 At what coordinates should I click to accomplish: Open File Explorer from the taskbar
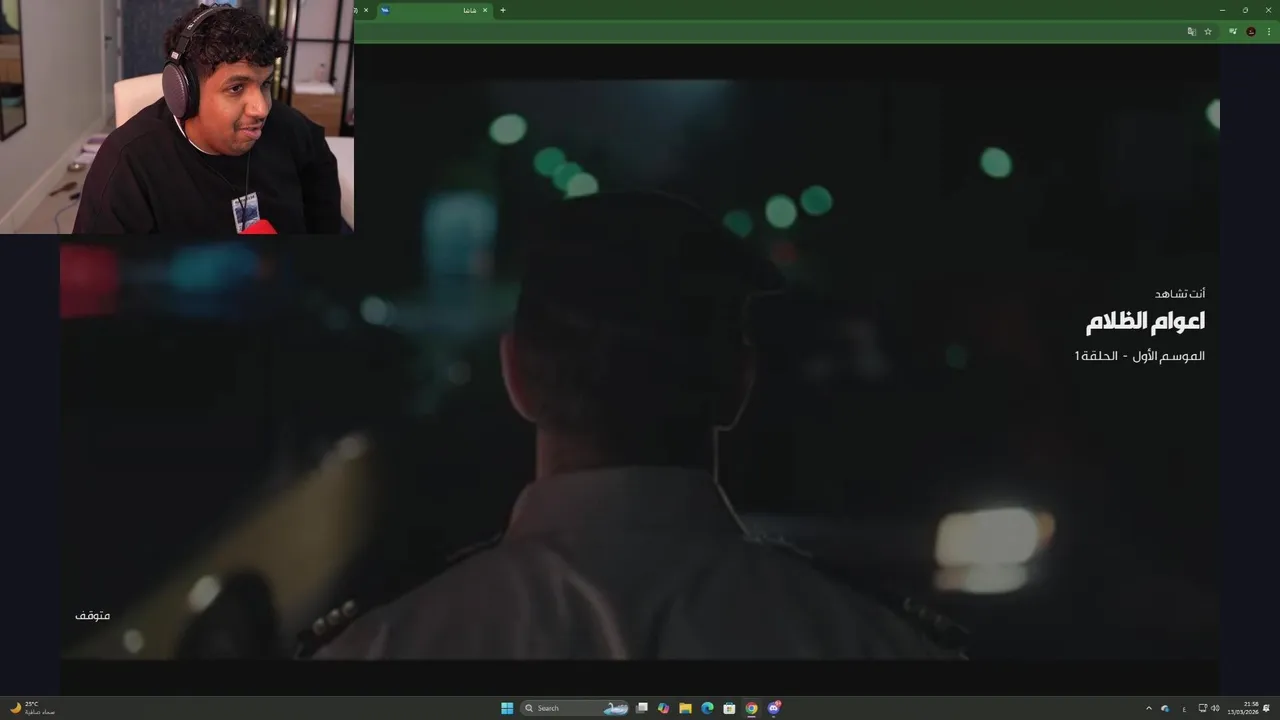[x=685, y=708]
